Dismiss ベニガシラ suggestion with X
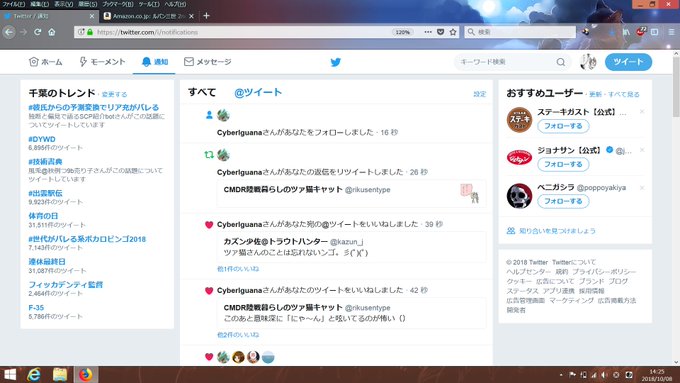Image resolution: width=680 pixels, height=383 pixels. click(642, 187)
